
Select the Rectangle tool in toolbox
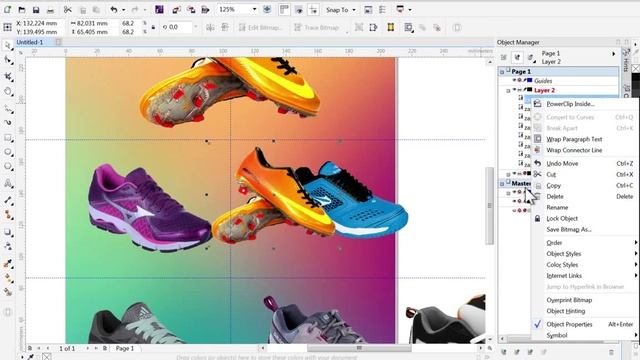click(8, 138)
